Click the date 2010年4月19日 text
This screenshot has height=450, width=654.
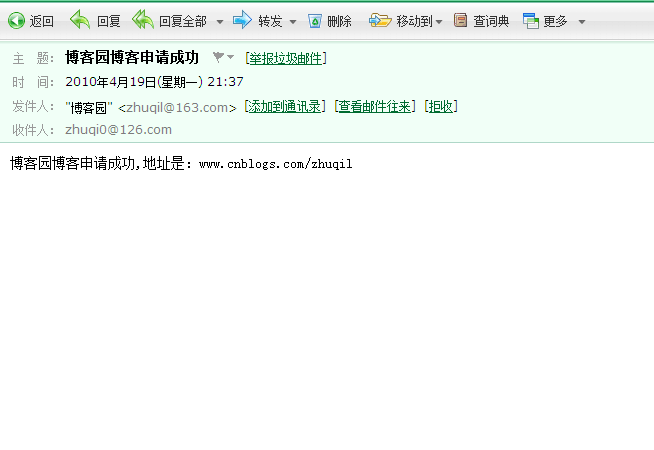tap(111, 82)
